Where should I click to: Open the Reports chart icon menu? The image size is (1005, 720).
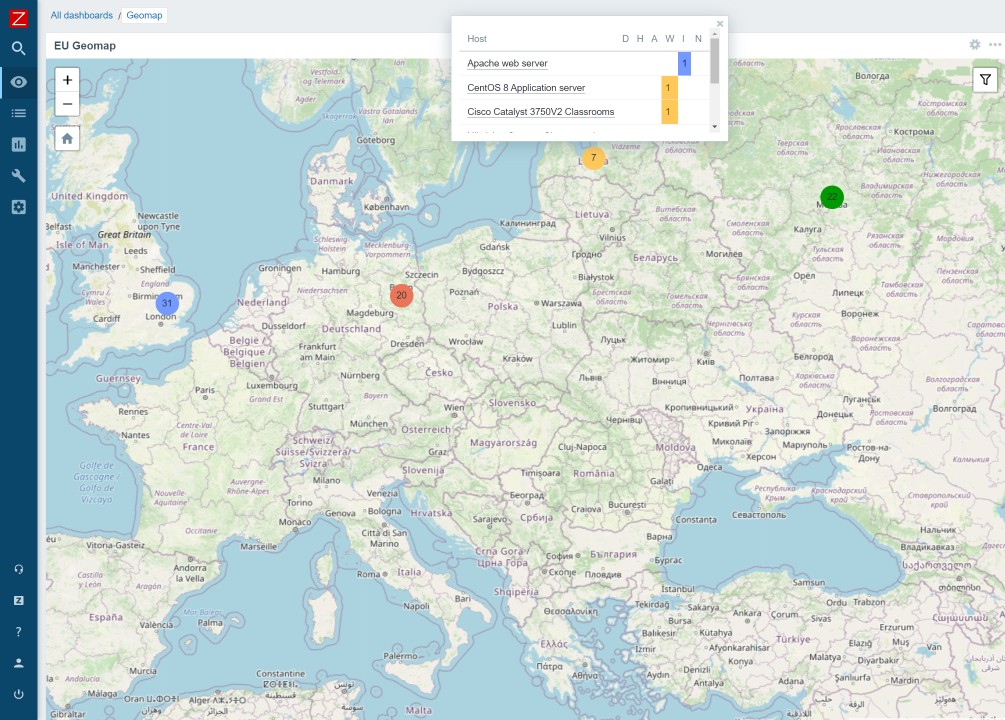coord(19,144)
